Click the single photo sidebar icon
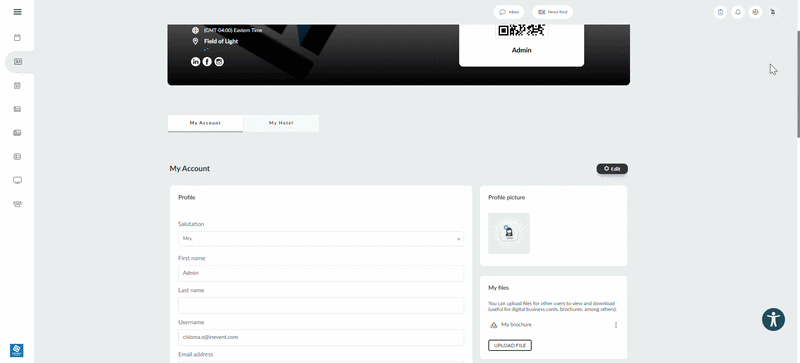This screenshot has width=800, height=363. tap(17, 109)
